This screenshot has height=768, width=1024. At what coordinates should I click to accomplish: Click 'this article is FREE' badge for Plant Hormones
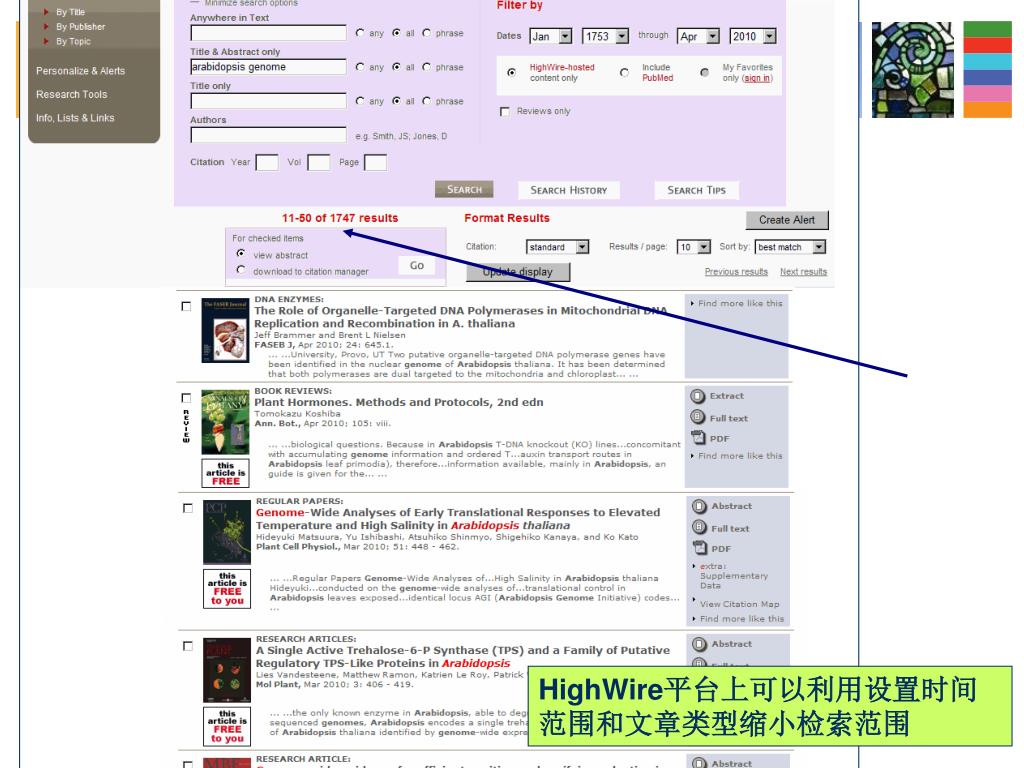pyautogui.click(x=225, y=473)
